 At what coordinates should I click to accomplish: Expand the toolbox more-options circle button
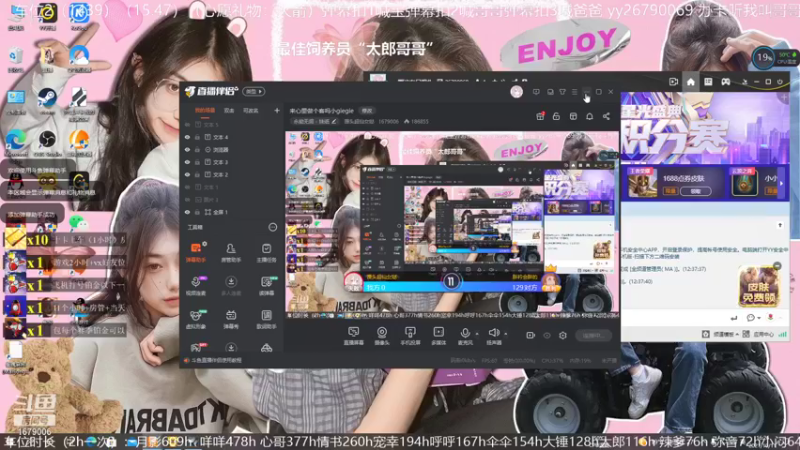pos(272,227)
